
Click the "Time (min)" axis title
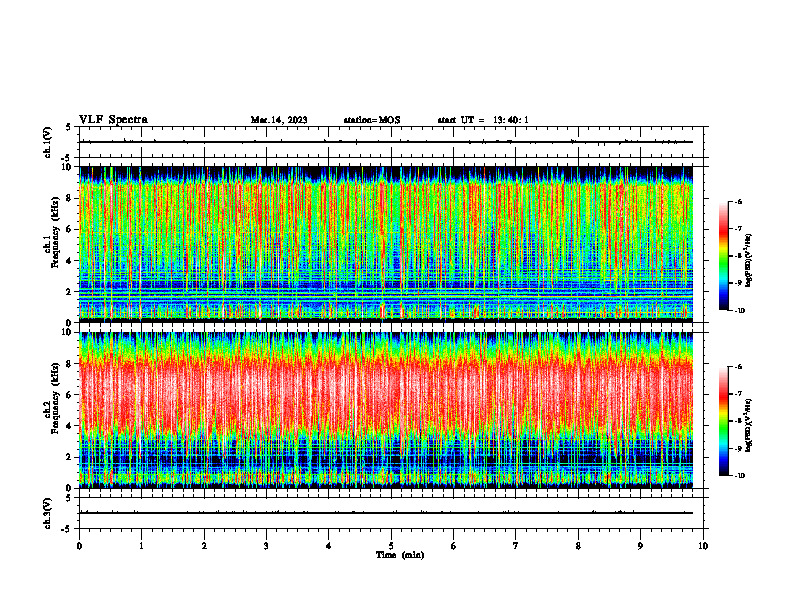point(400,555)
